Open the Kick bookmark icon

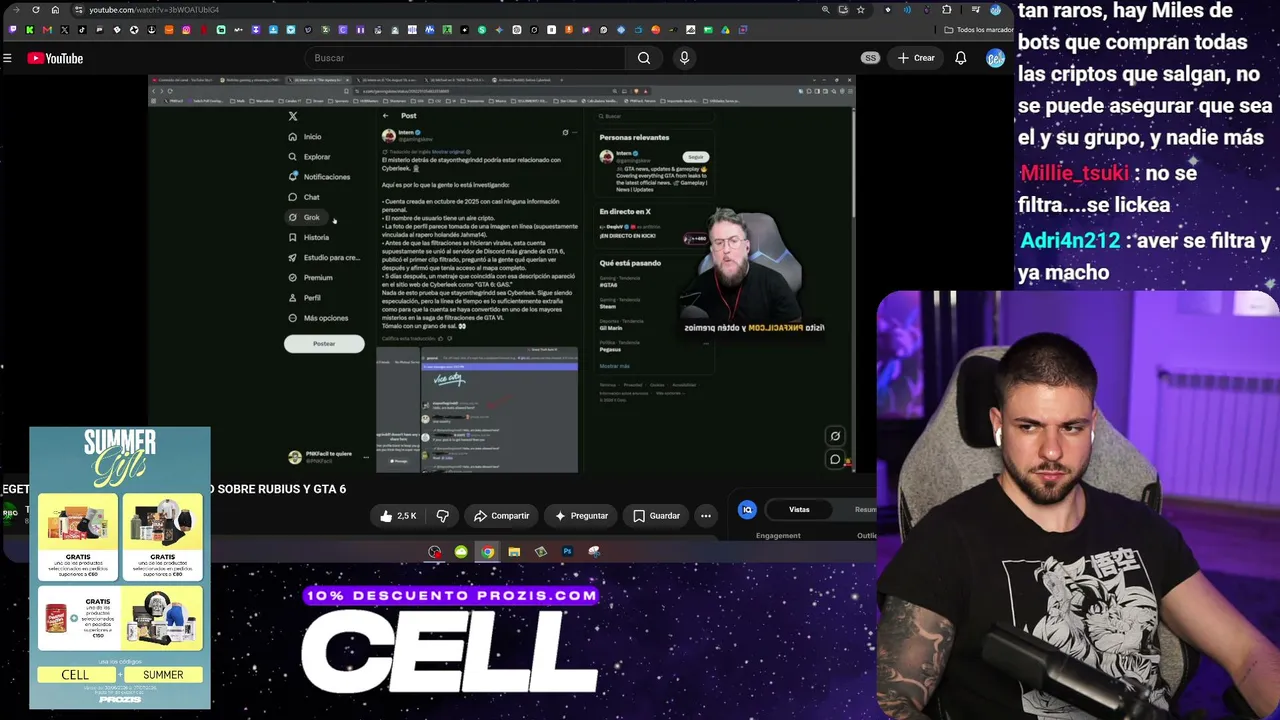30,30
